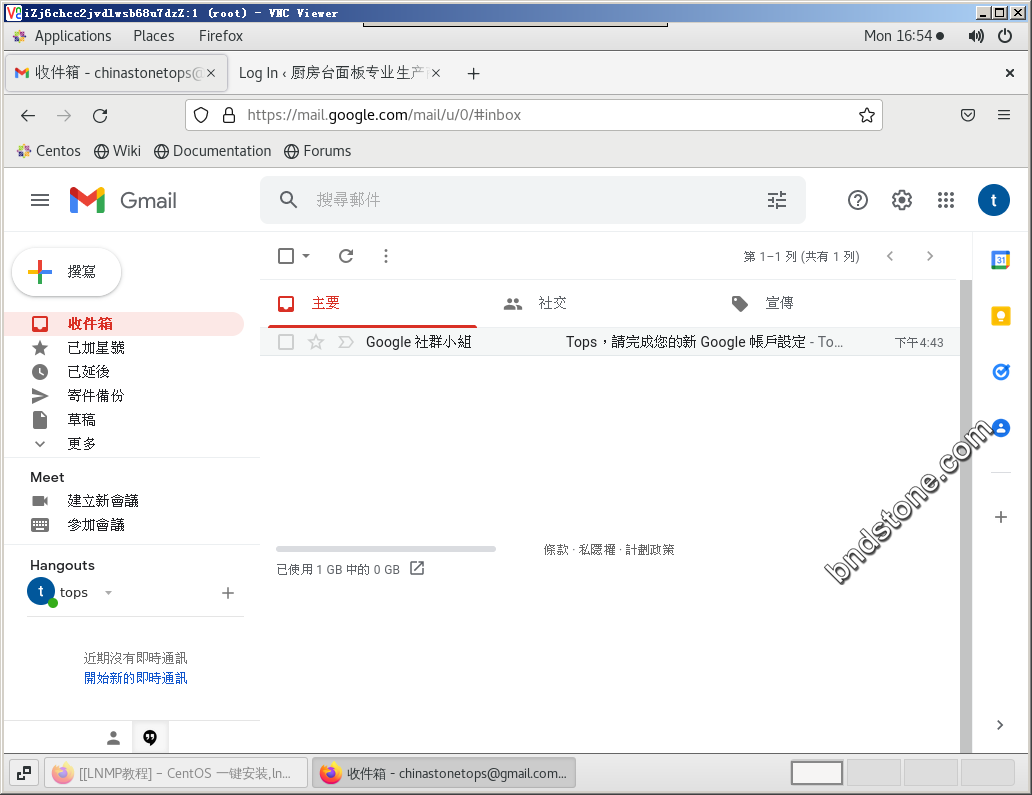Screen dimensions: 1032x795
Task: Open the email from Google 社群小組
Action: pyautogui.click(x=609, y=342)
